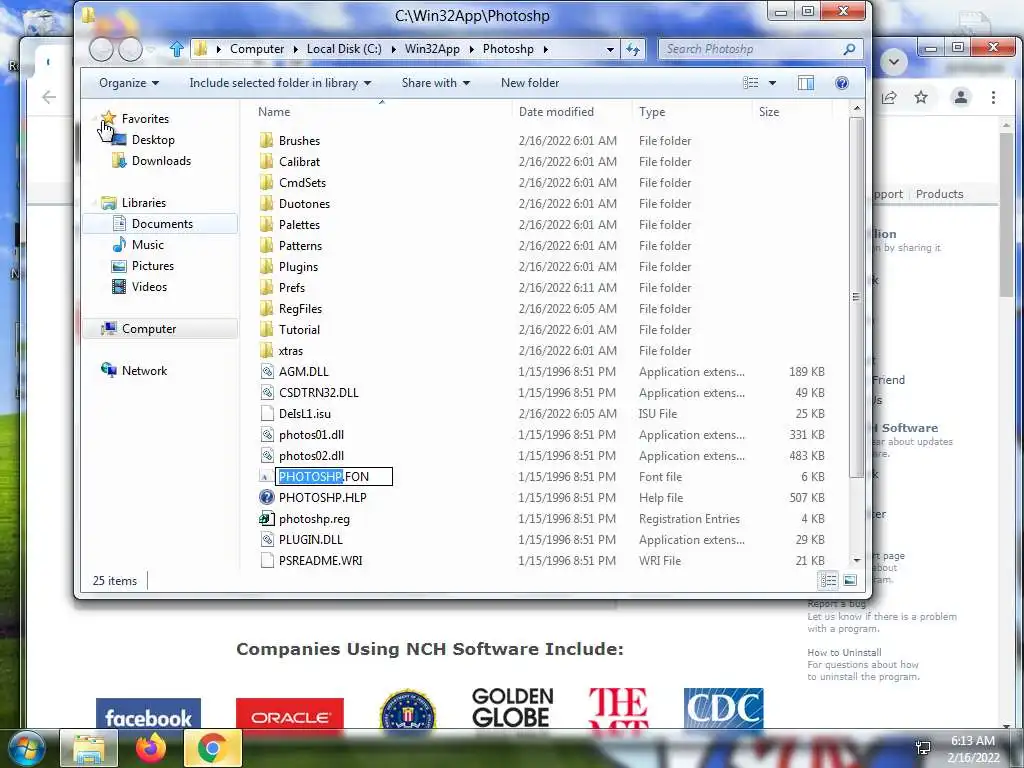Screen dimensions: 1024x768
Task: Click the PHOTOSHP.HLP help file icon
Action: tap(266, 498)
